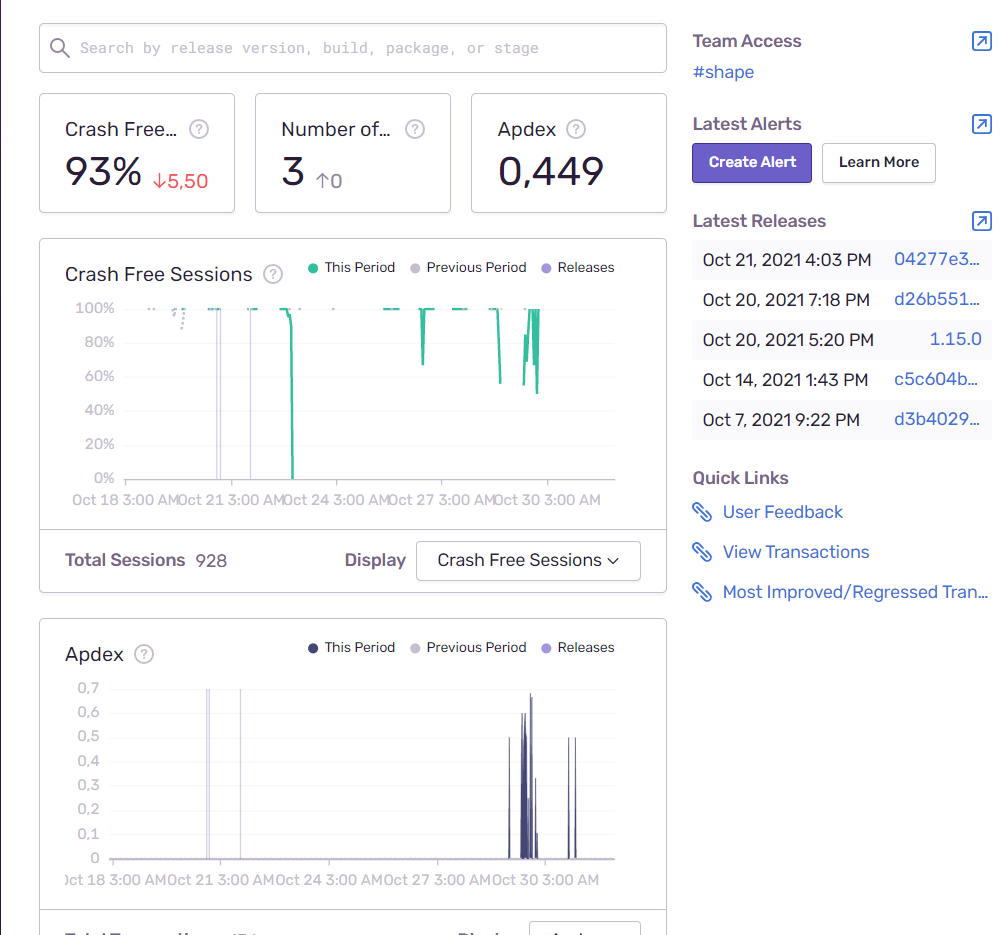Click the Latest Alerts external link icon
This screenshot has width=1006, height=935.
981,124
